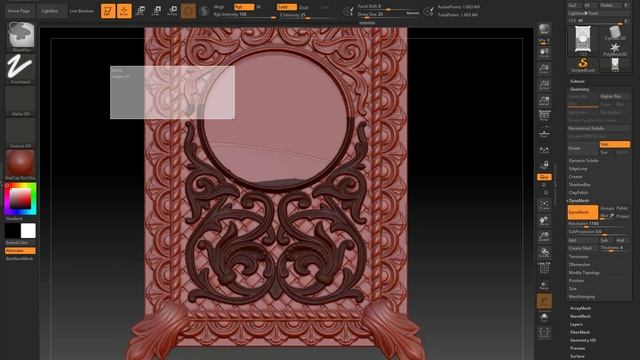640x360 pixels.
Task: Click the Reconstruct Subdiv button
Action: 598,128
